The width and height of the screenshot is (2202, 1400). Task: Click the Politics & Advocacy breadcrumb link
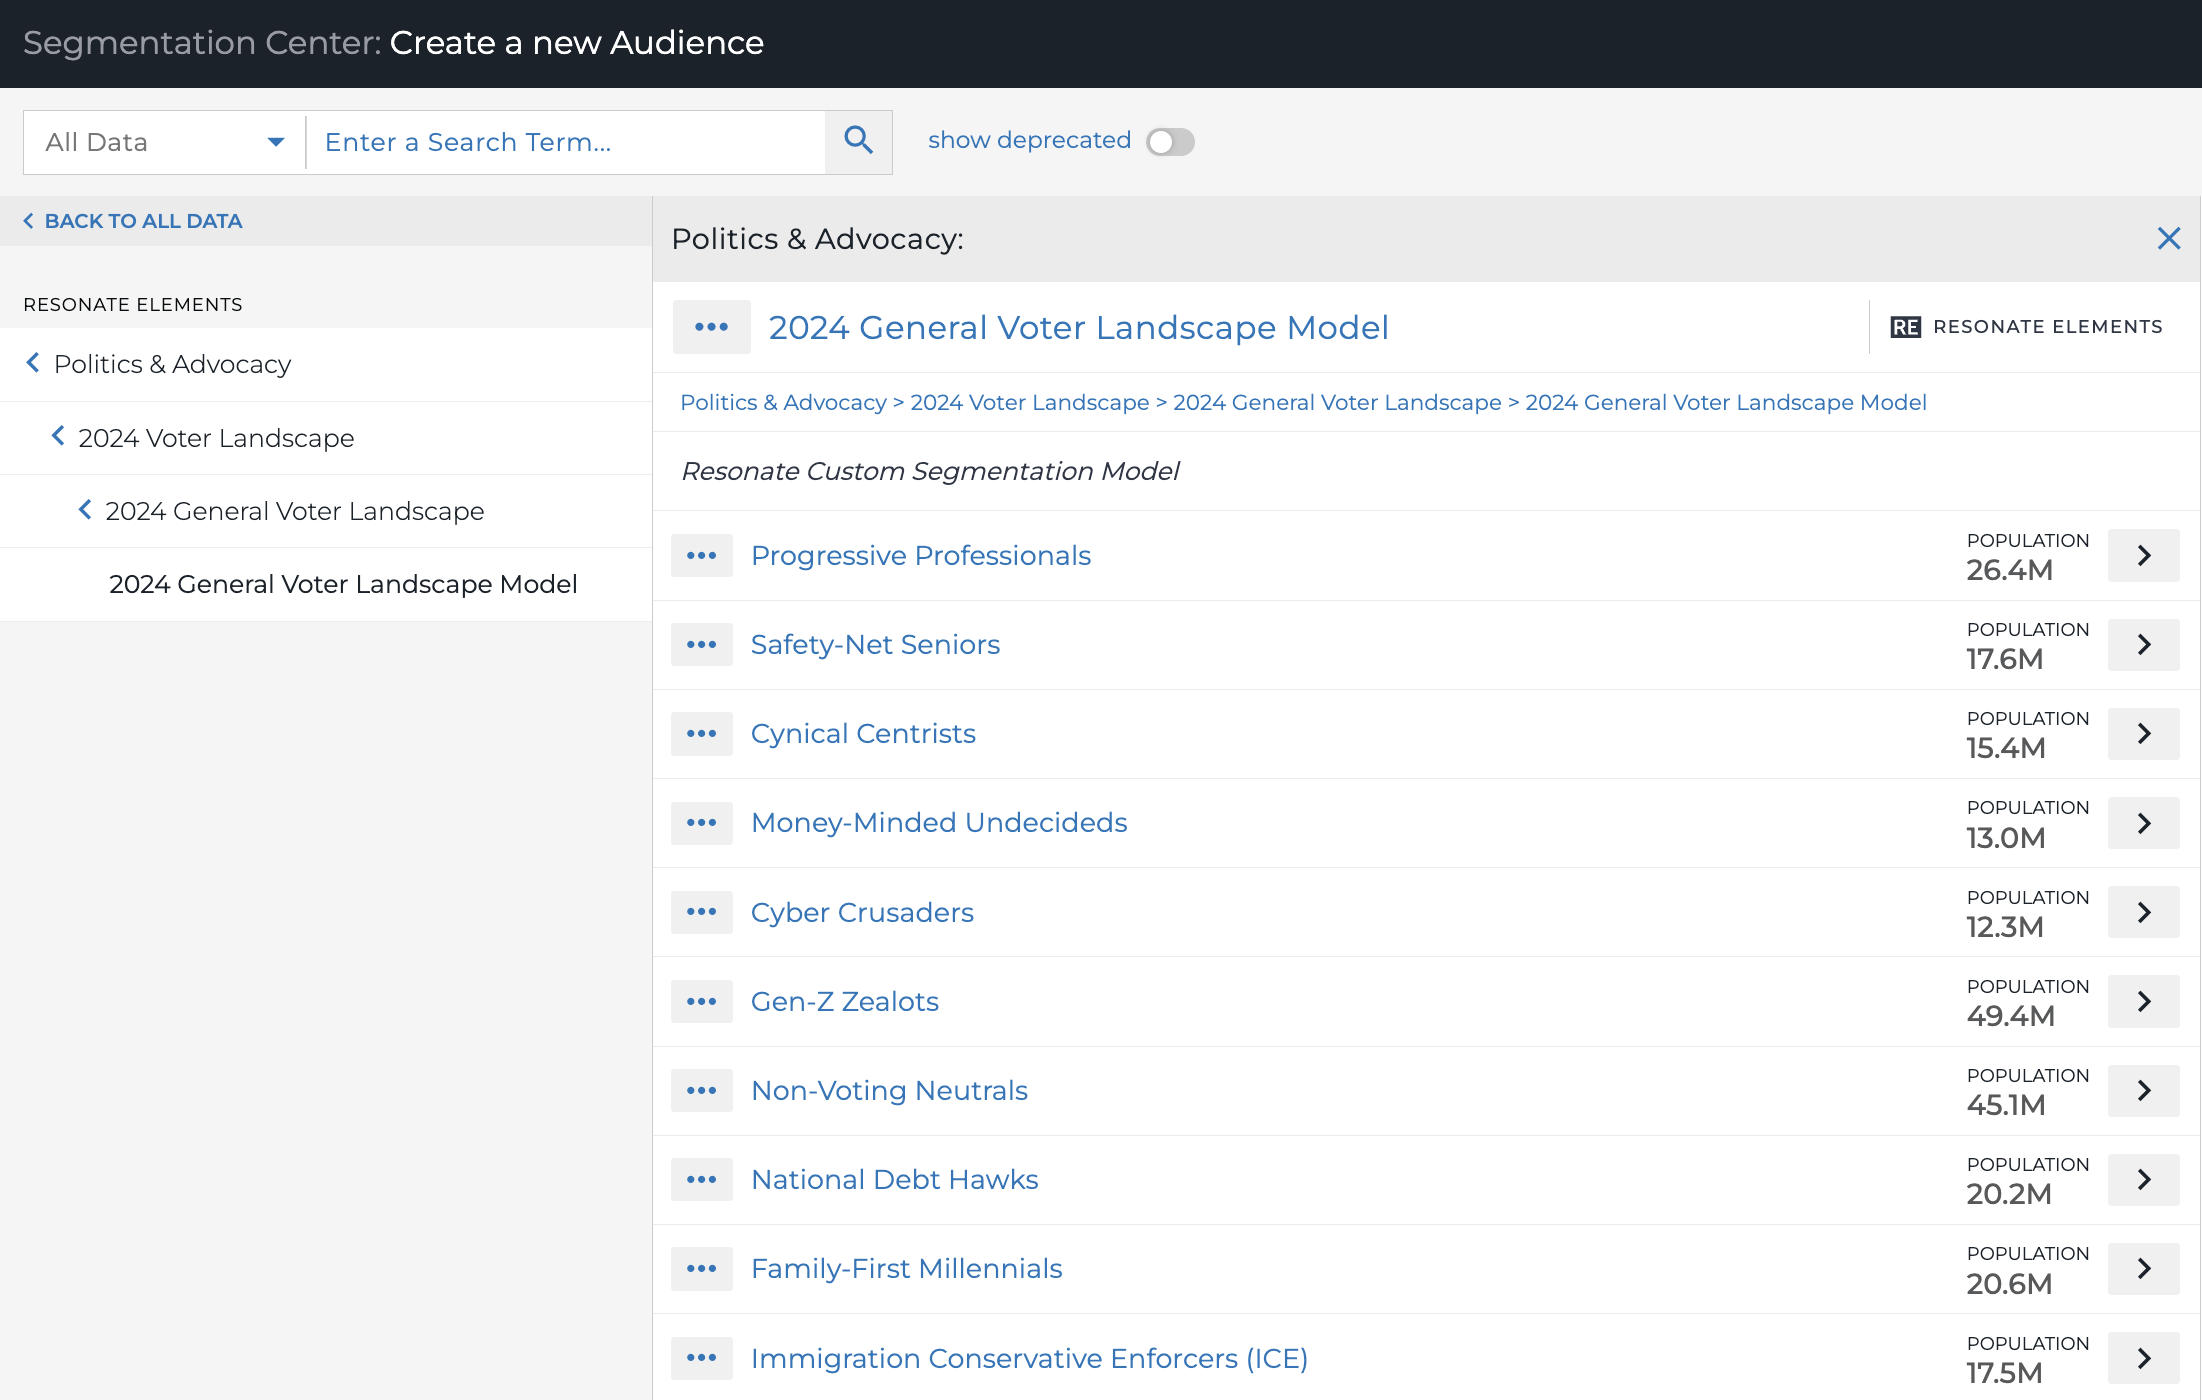pyautogui.click(x=783, y=402)
